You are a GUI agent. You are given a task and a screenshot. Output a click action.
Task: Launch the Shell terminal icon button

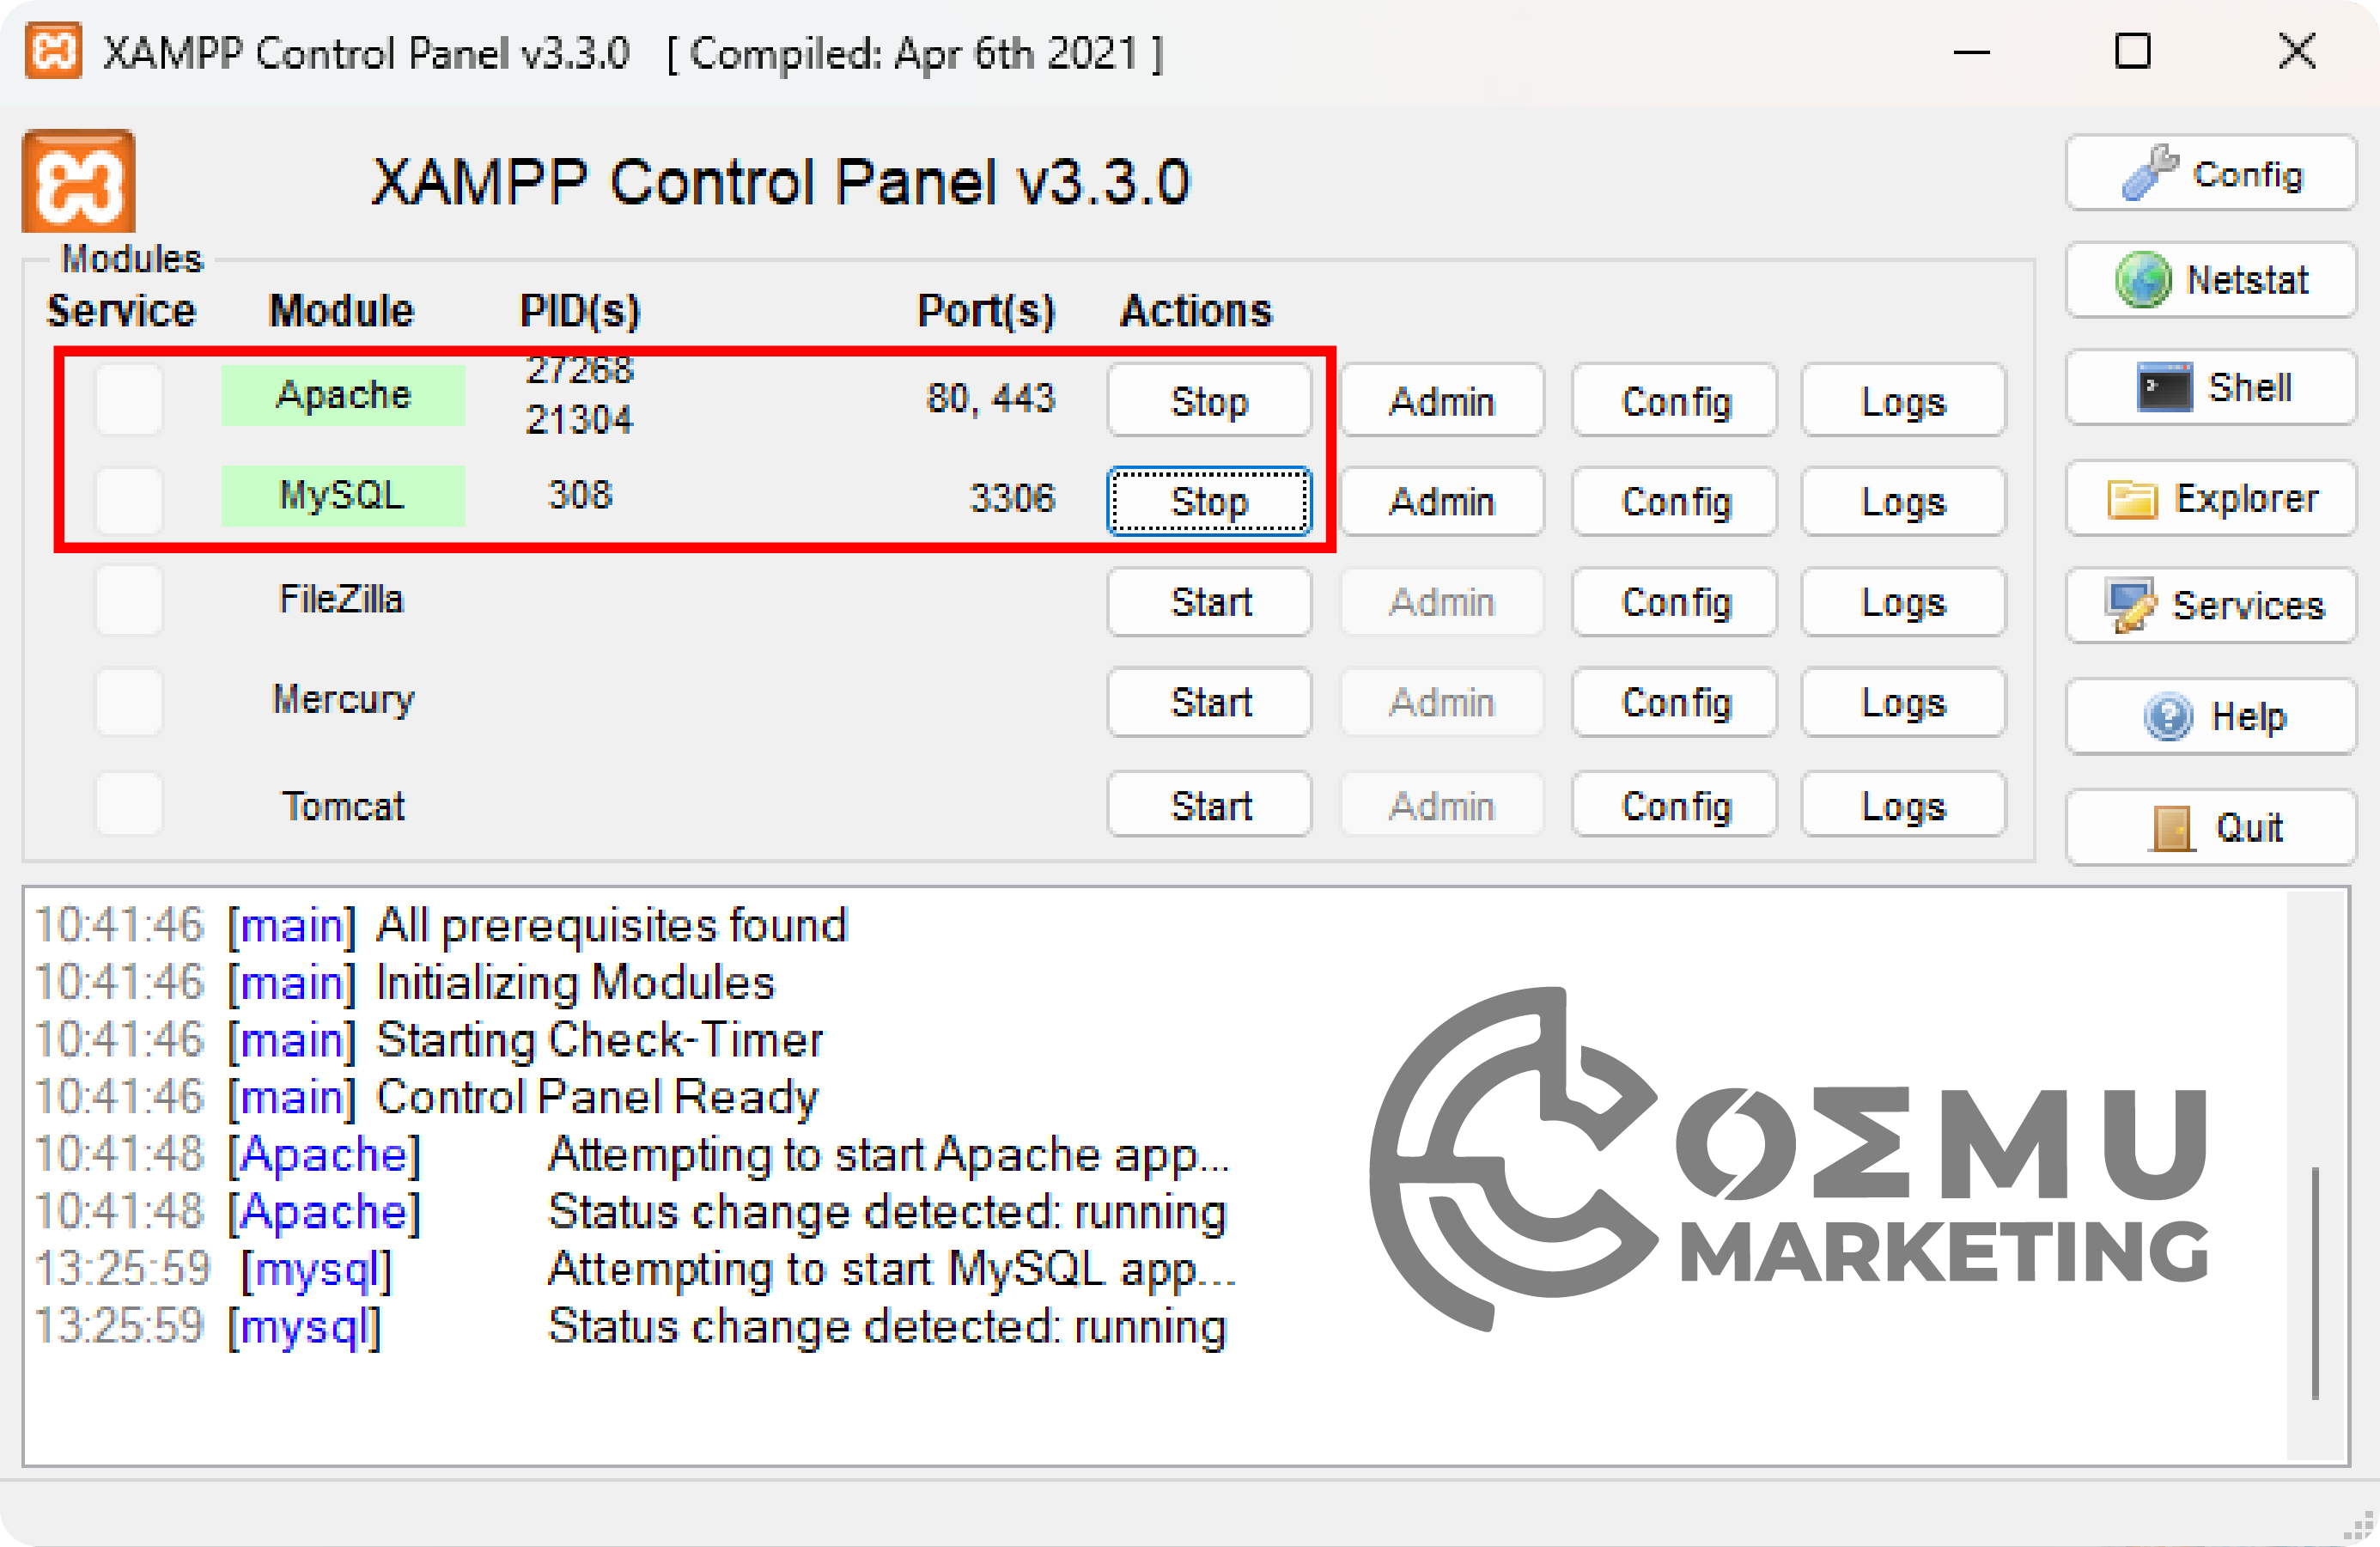(x=2210, y=387)
